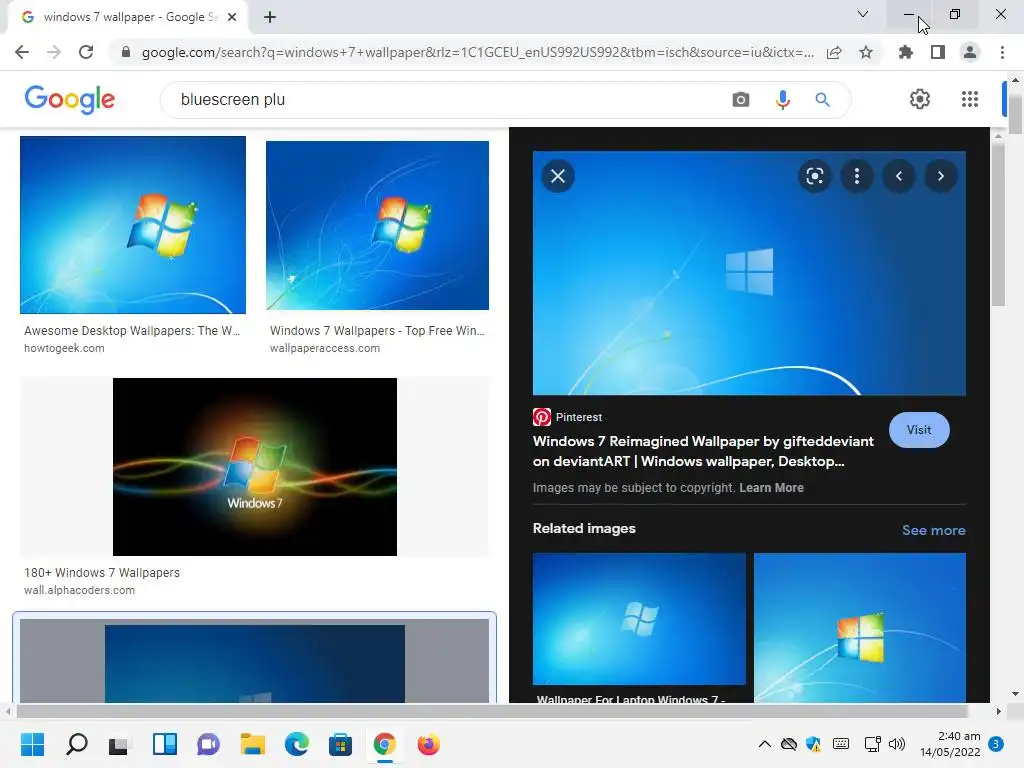Select the windows 7 wallpaper tab
This screenshot has height=768, width=1024.
tap(127, 17)
